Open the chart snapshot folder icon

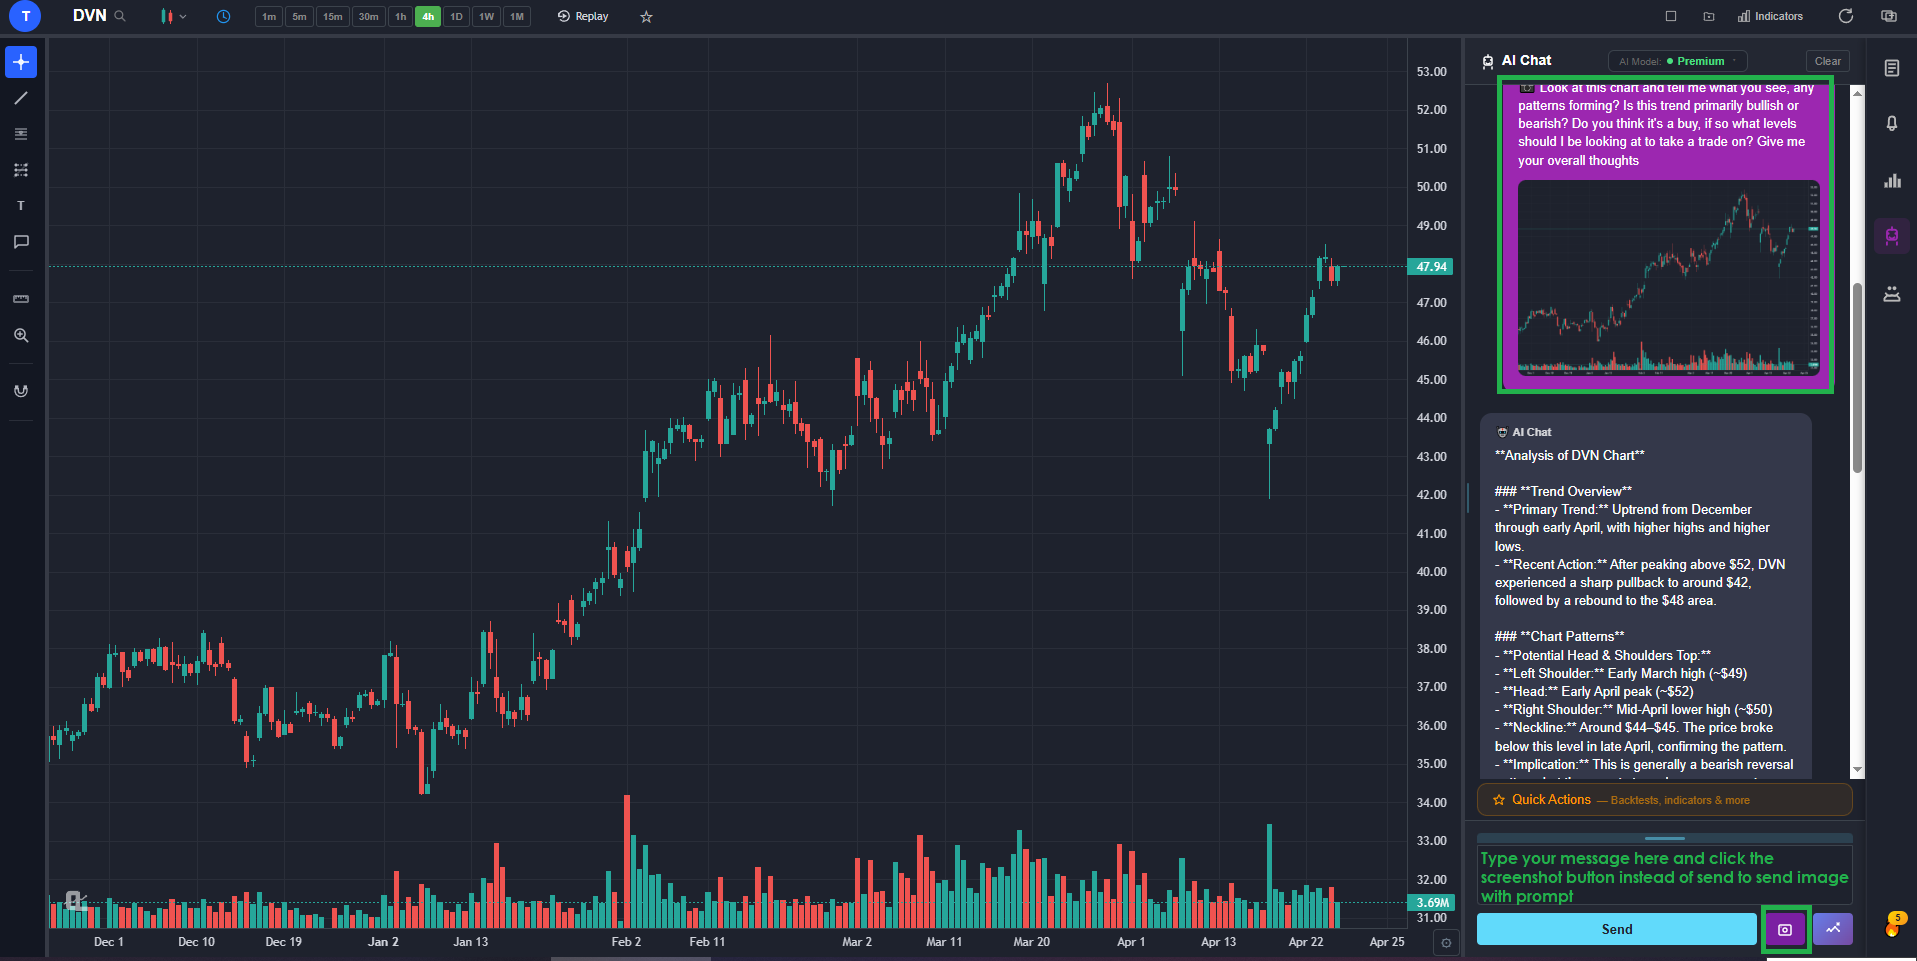(1709, 16)
